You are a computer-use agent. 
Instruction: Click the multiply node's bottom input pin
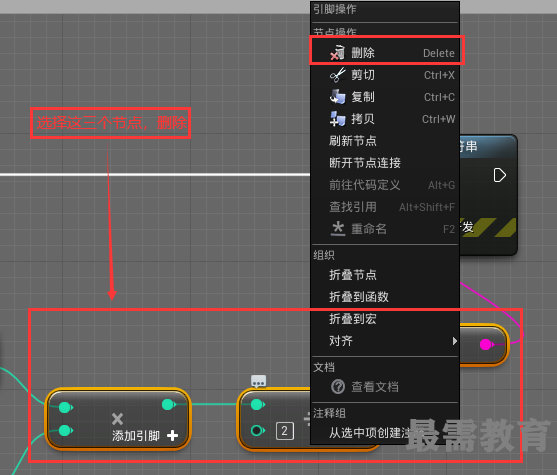coord(65,431)
